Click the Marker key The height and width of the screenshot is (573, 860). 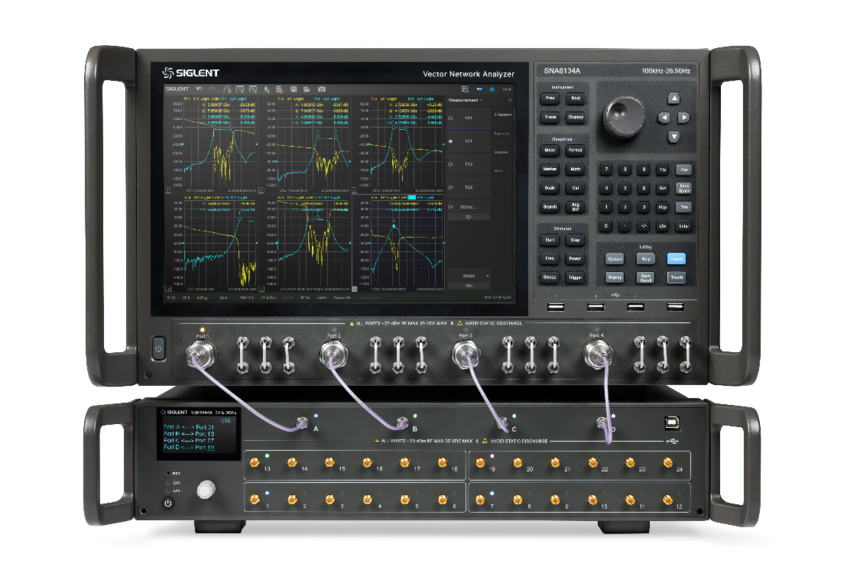550,169
